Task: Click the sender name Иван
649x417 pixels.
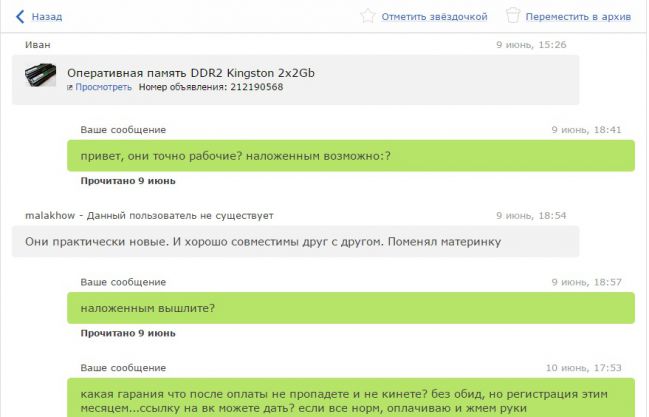Action: coord(36,45)
